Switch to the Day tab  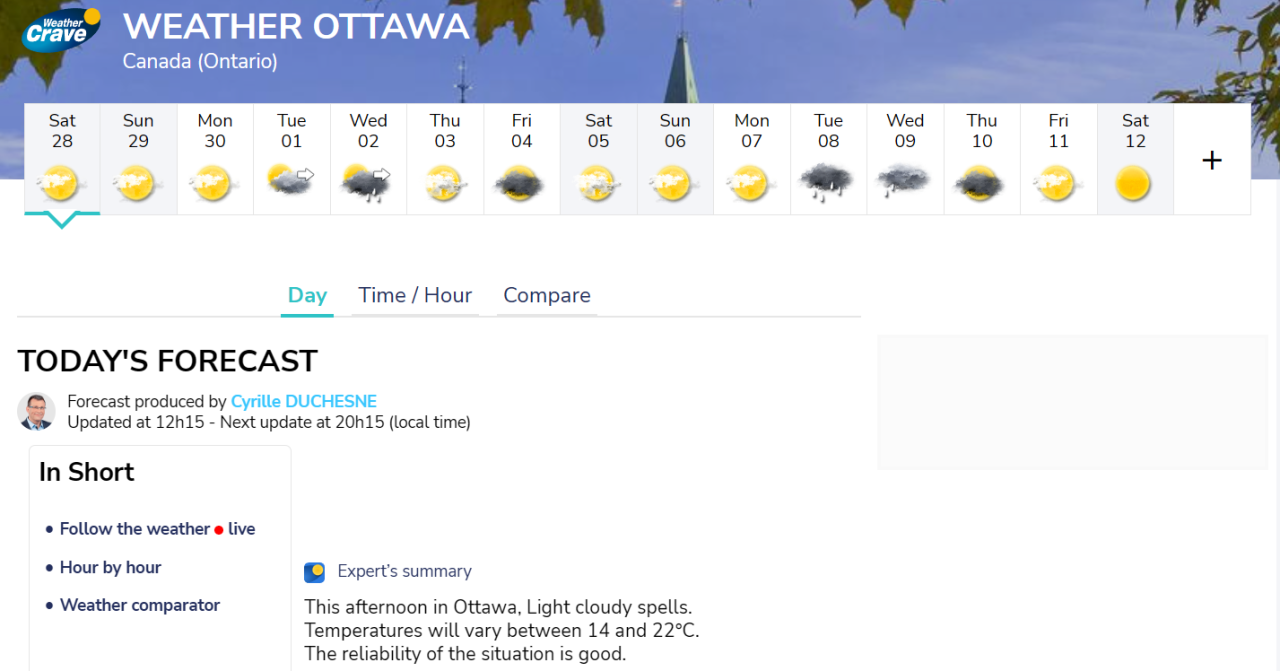coord(307,295)
